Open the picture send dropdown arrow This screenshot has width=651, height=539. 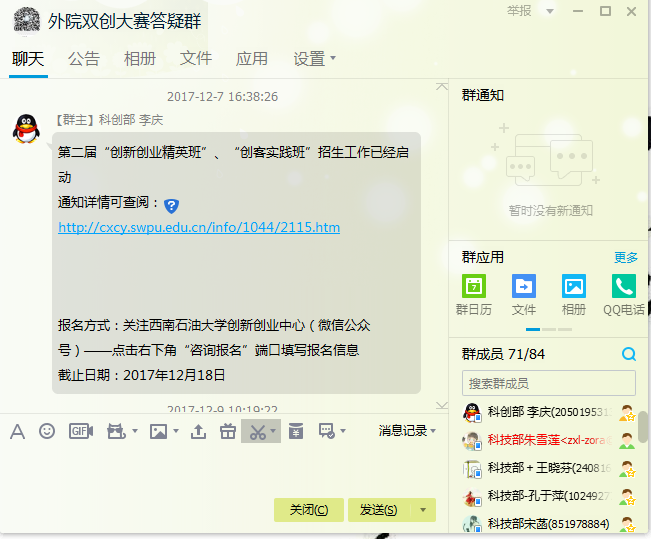coord(176,432)
